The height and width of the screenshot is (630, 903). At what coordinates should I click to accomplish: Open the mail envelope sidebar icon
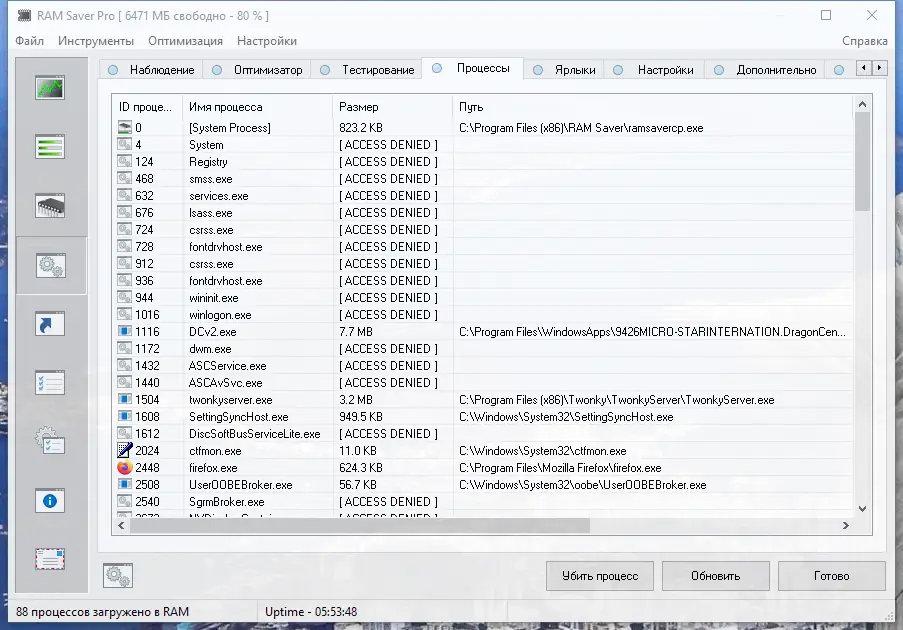click(x=50, y=559)
